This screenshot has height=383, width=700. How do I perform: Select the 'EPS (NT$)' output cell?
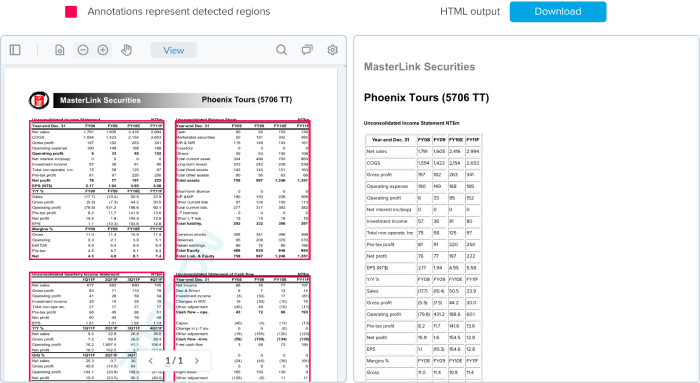[x=391, y=268]
